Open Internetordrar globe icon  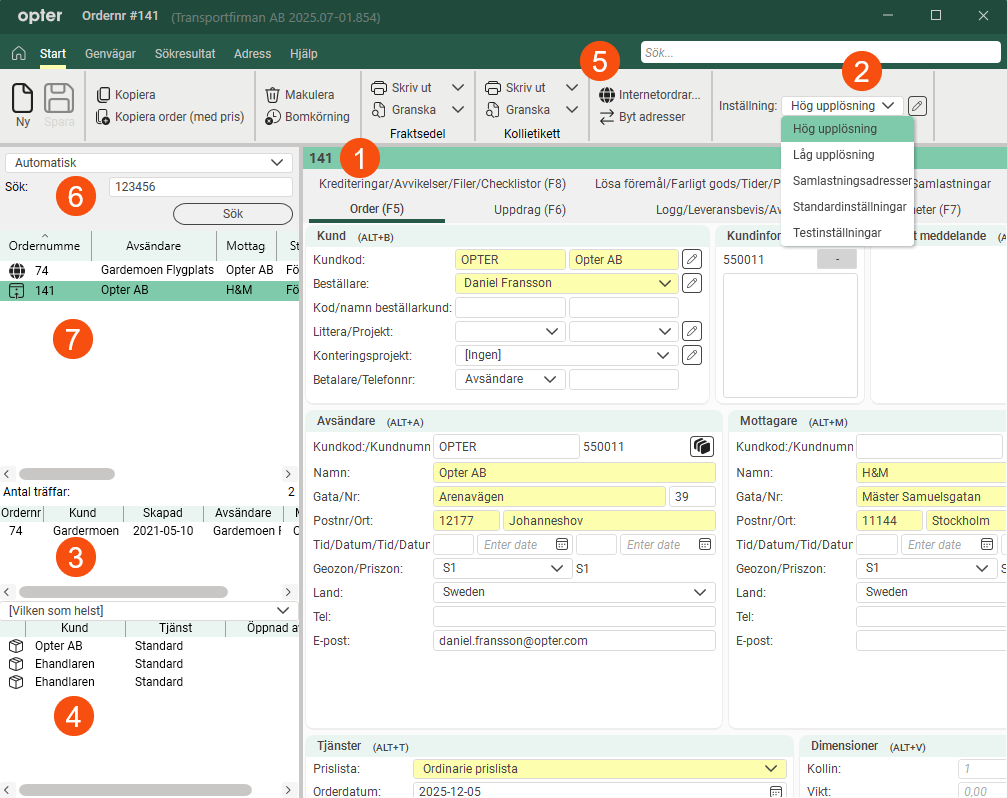[x=607, y=95]
